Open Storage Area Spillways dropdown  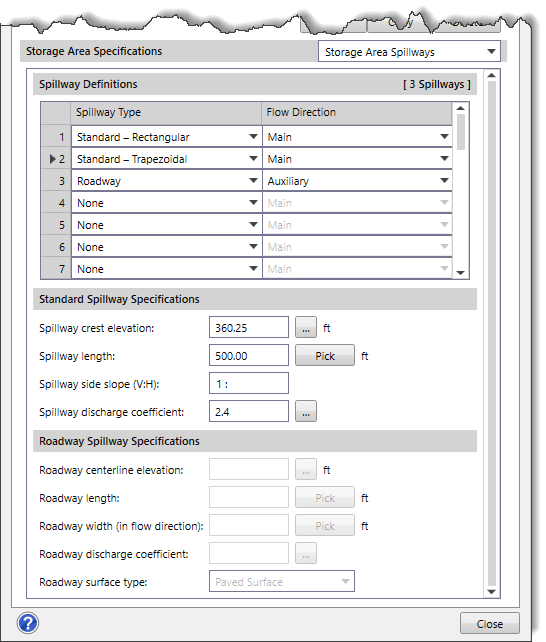tap(409, 52)
